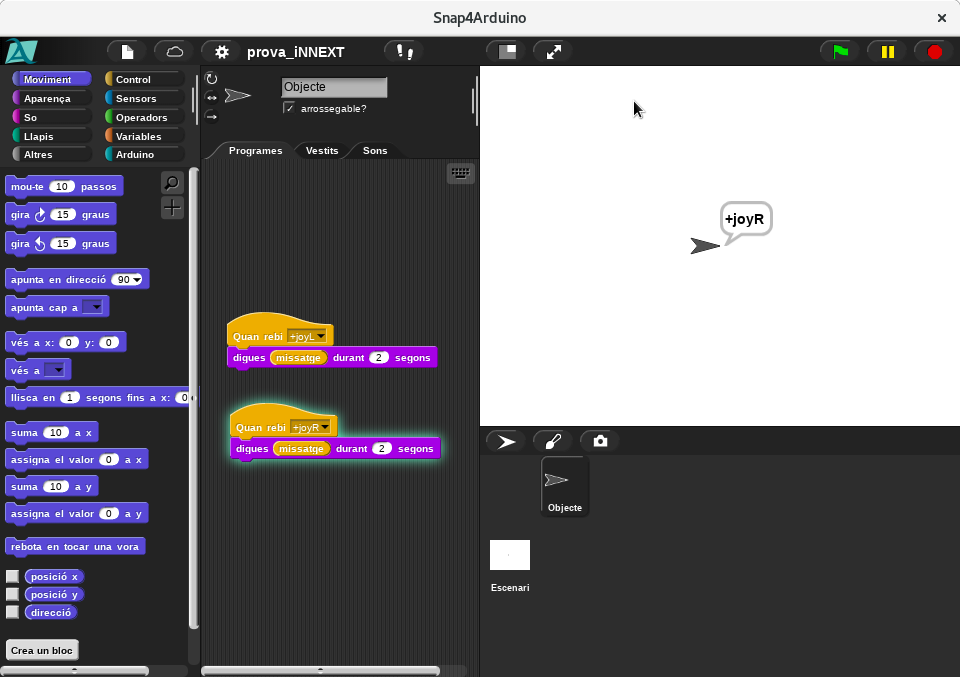960x677 pixels.
Task: Switch to the Sons tab
Action: click(375, 151)
